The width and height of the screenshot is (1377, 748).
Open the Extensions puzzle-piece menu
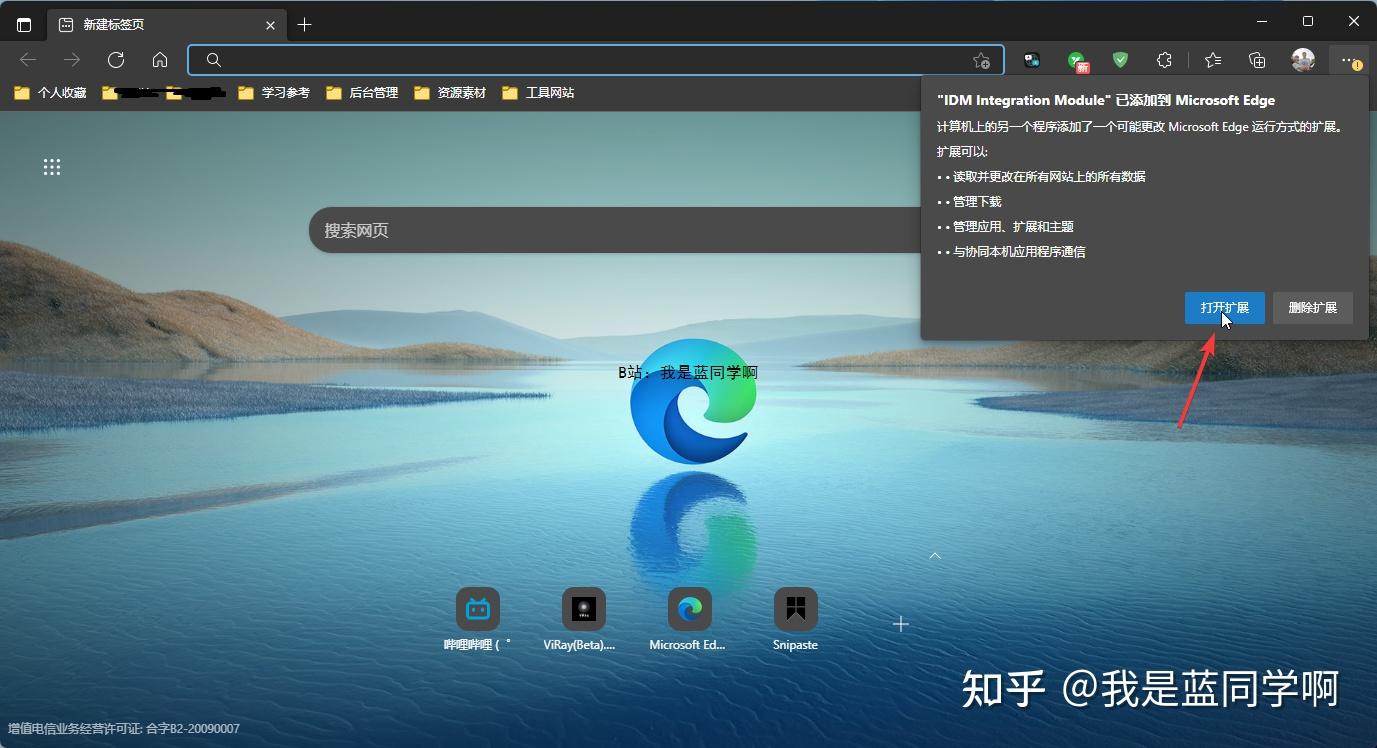(1164, 60)
